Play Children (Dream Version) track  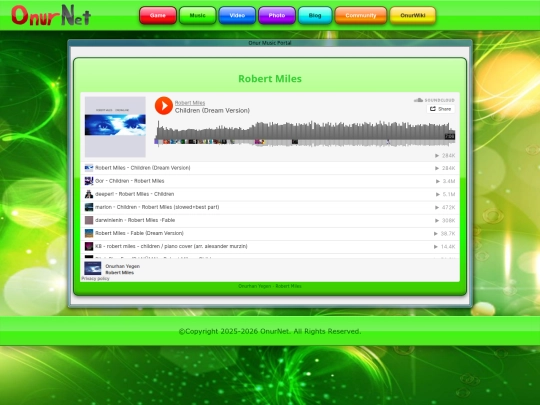point(164,105)
